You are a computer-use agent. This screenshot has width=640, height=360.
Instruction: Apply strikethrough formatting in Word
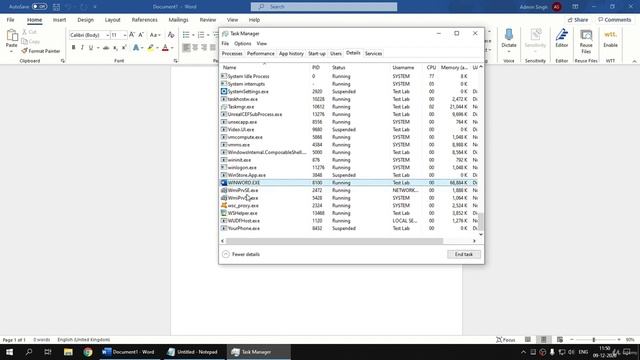[x=106, y=48]
